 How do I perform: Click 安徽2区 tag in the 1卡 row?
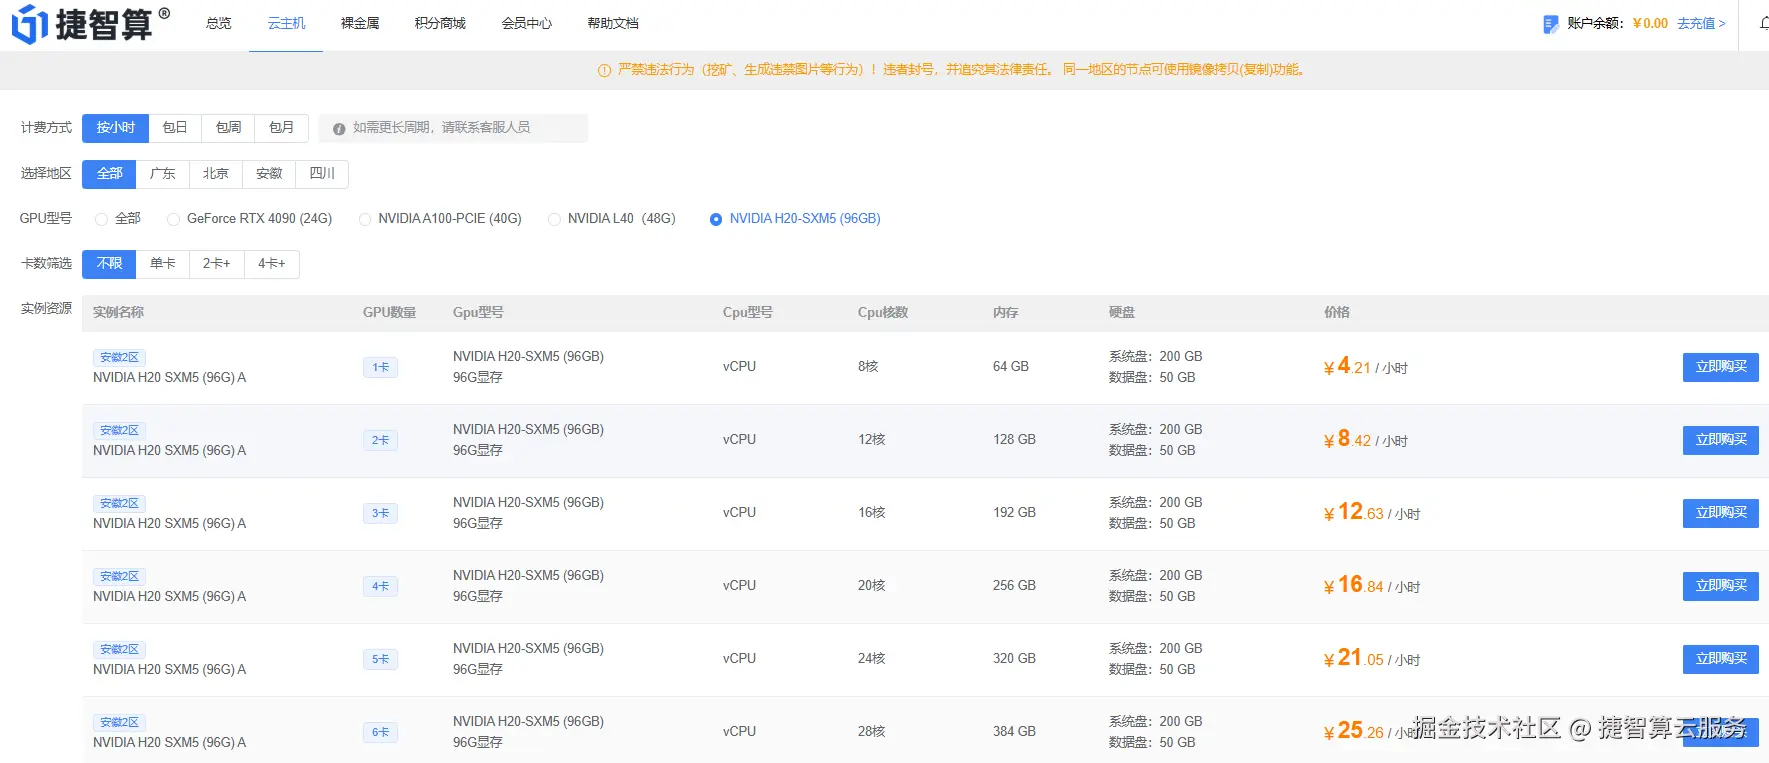click(119, 358)
